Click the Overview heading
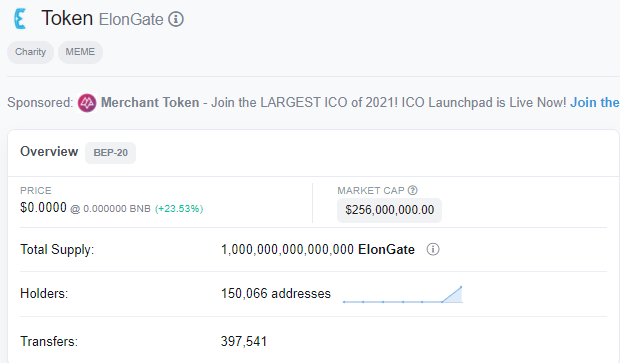The height and width of the screenshot is (363, 620). coord(49,152)
